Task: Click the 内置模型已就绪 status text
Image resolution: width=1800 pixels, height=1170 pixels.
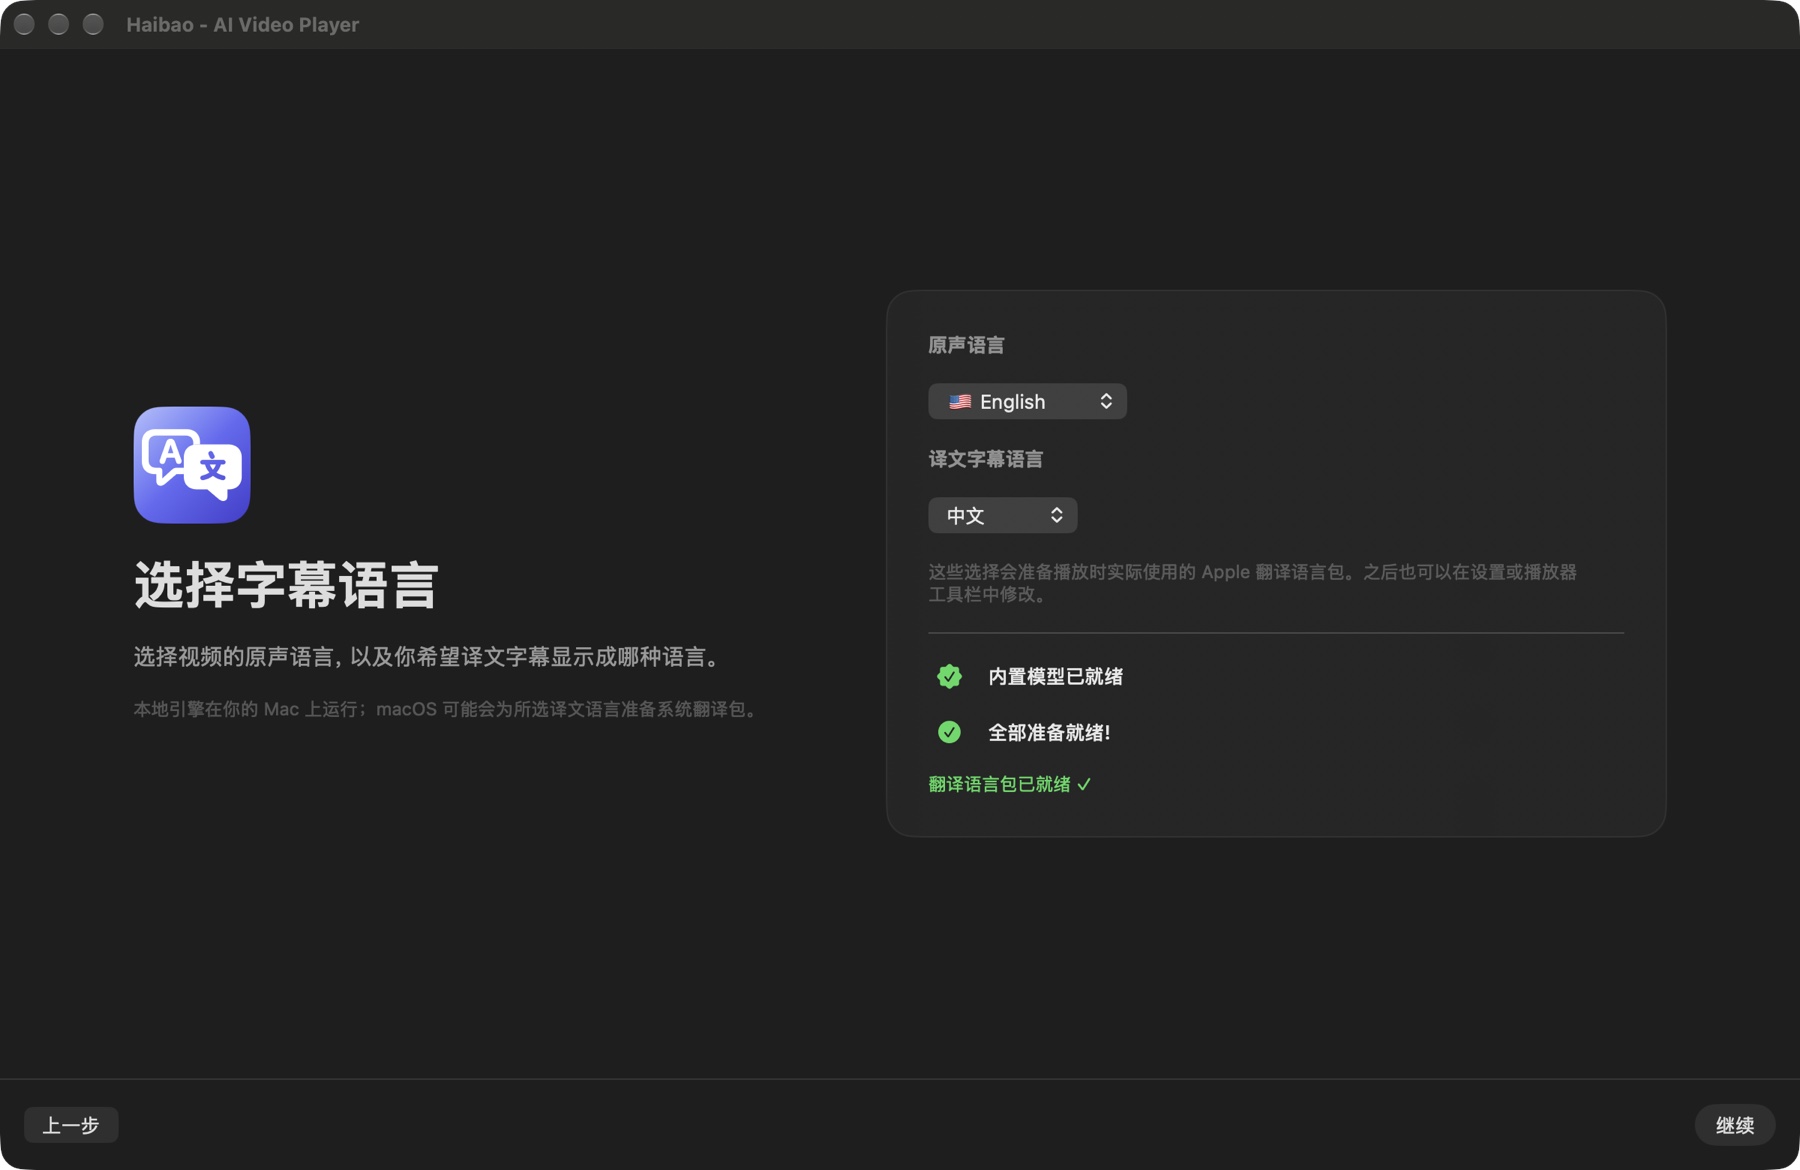Action: pyautogui.click(x=1055, y=677)
